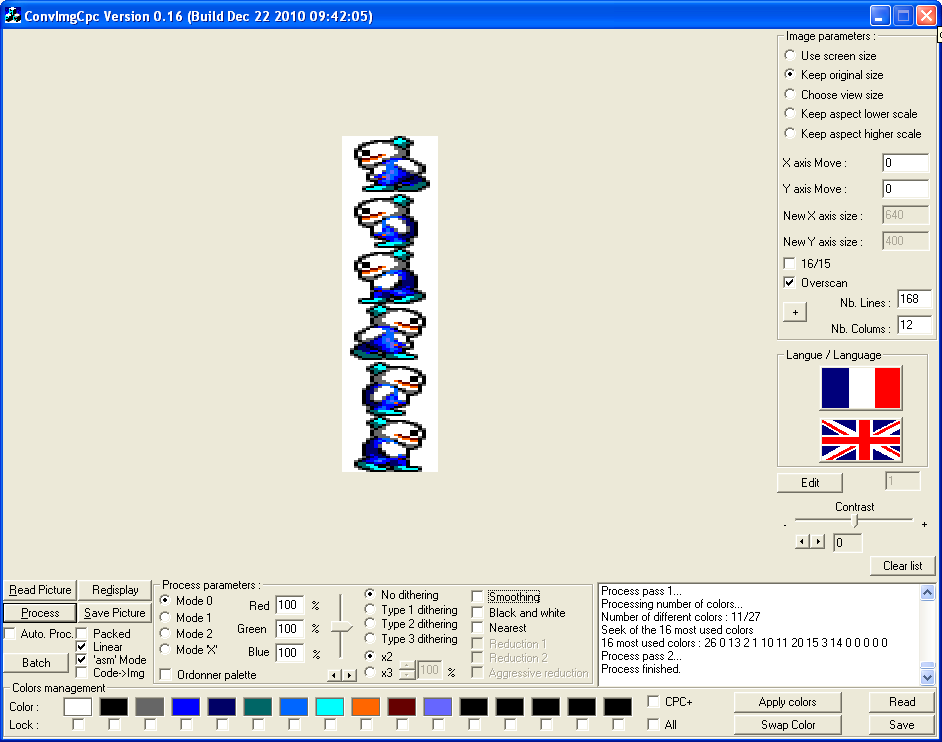942x742 pixels.
Task: Click the cyan color swatch
Action: tap(330, 707)
